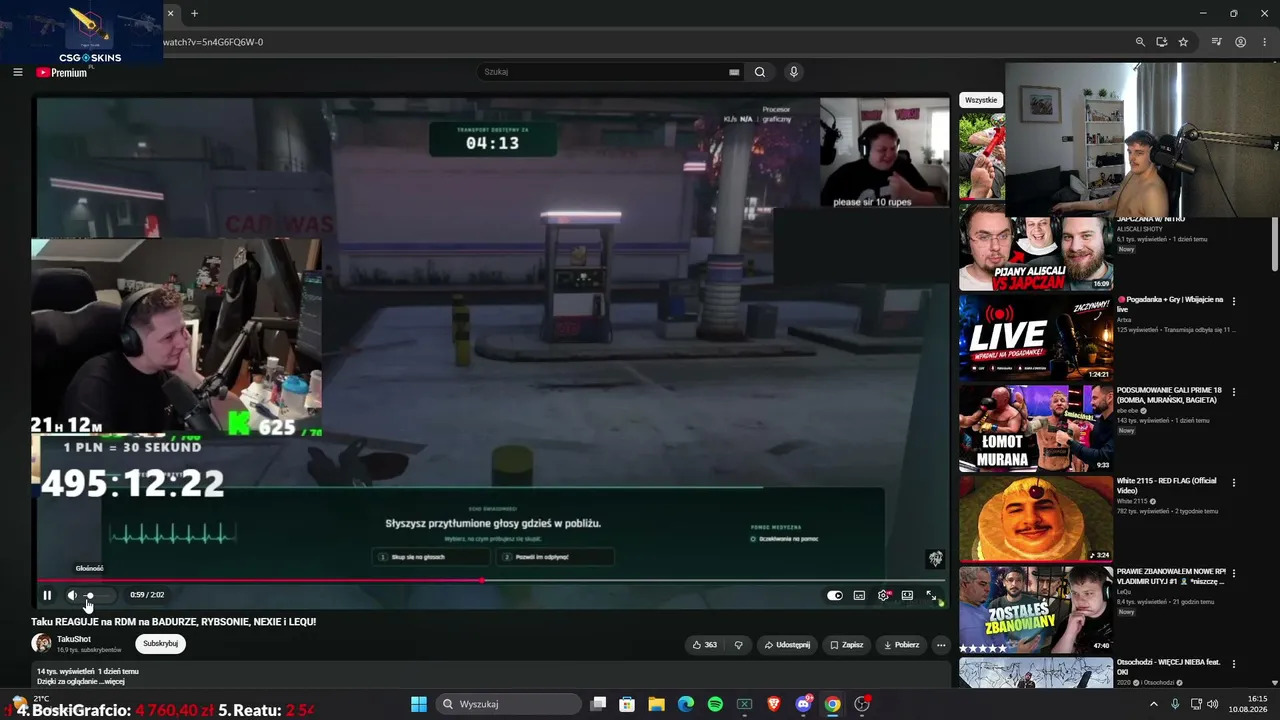Viewport: 1280px width, 720px height.
Task: Open the White 2115 - RED FLAG title
Action: [1167, 486]
